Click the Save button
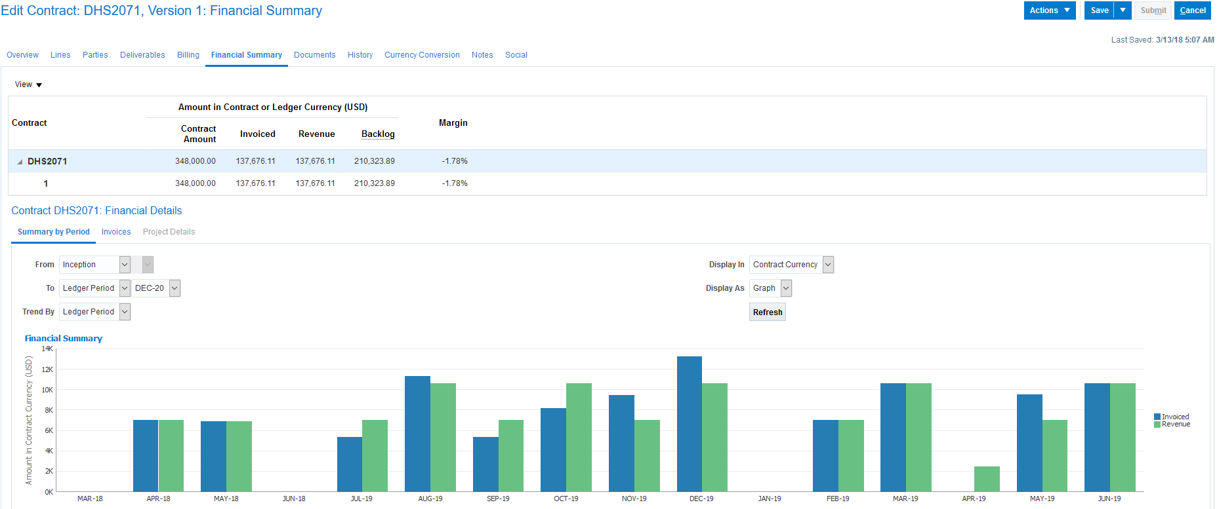Image resolution: width=1217 pixels, height=509 pixels. (x=1099, y=10)
